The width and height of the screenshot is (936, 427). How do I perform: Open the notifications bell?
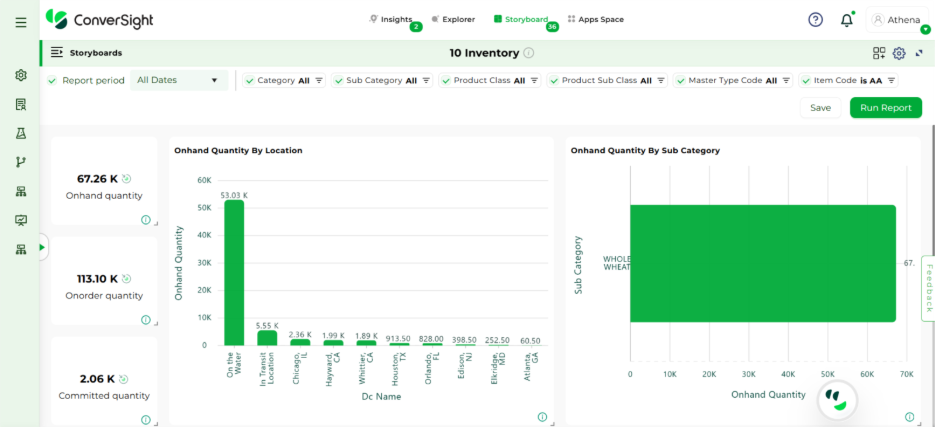pos(847,19)
